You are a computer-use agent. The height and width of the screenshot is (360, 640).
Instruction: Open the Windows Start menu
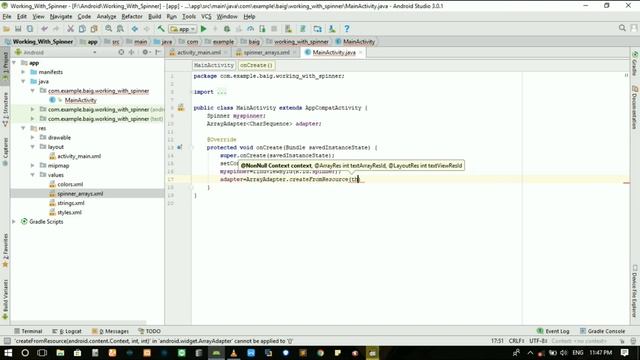[x=8, y=353]
